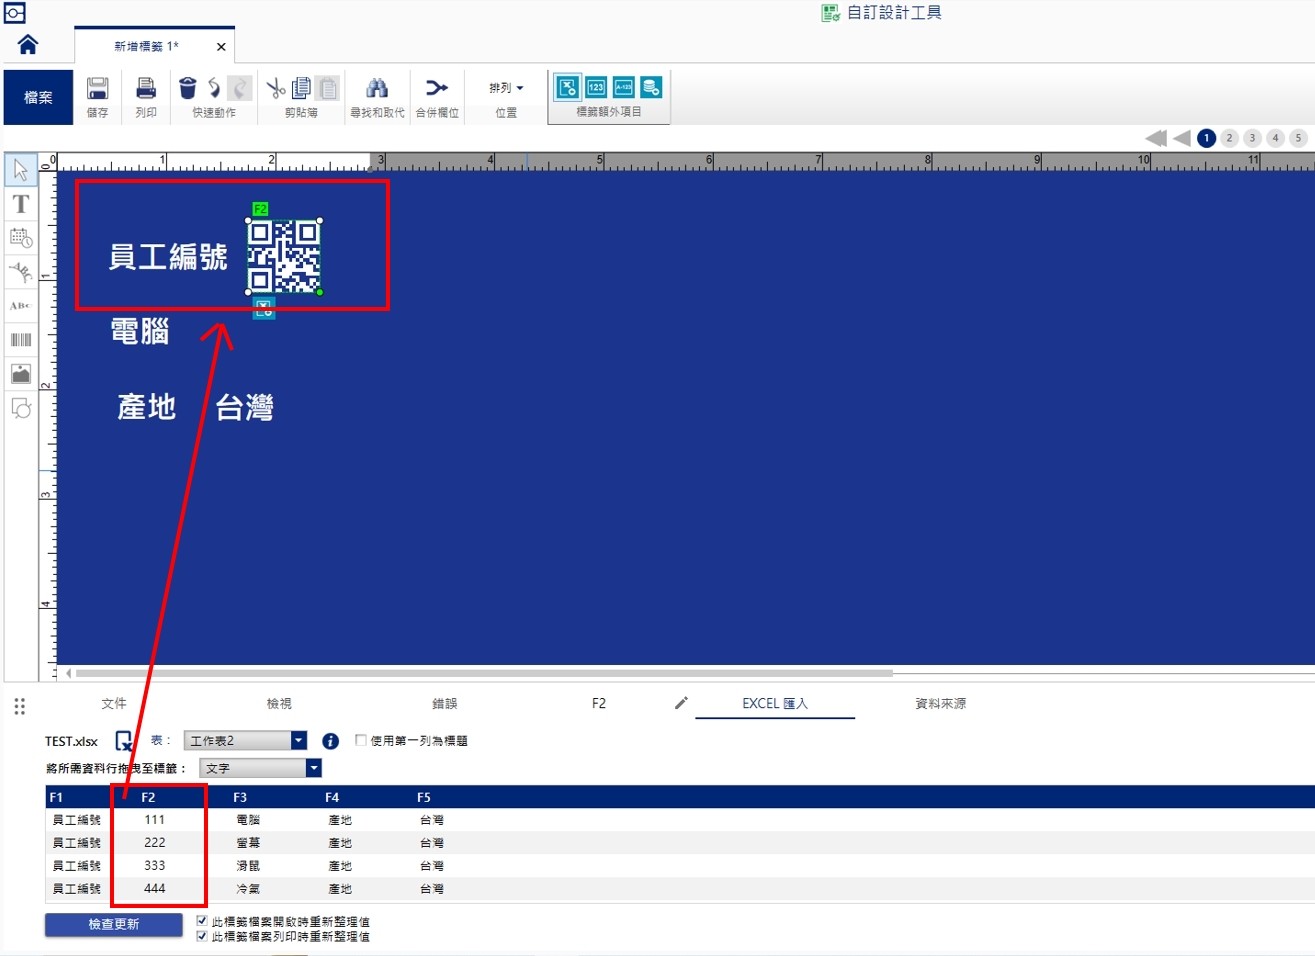1315x956 pixels.
Task: Select the 員工編號 text on label
Action: click(168, 257)
